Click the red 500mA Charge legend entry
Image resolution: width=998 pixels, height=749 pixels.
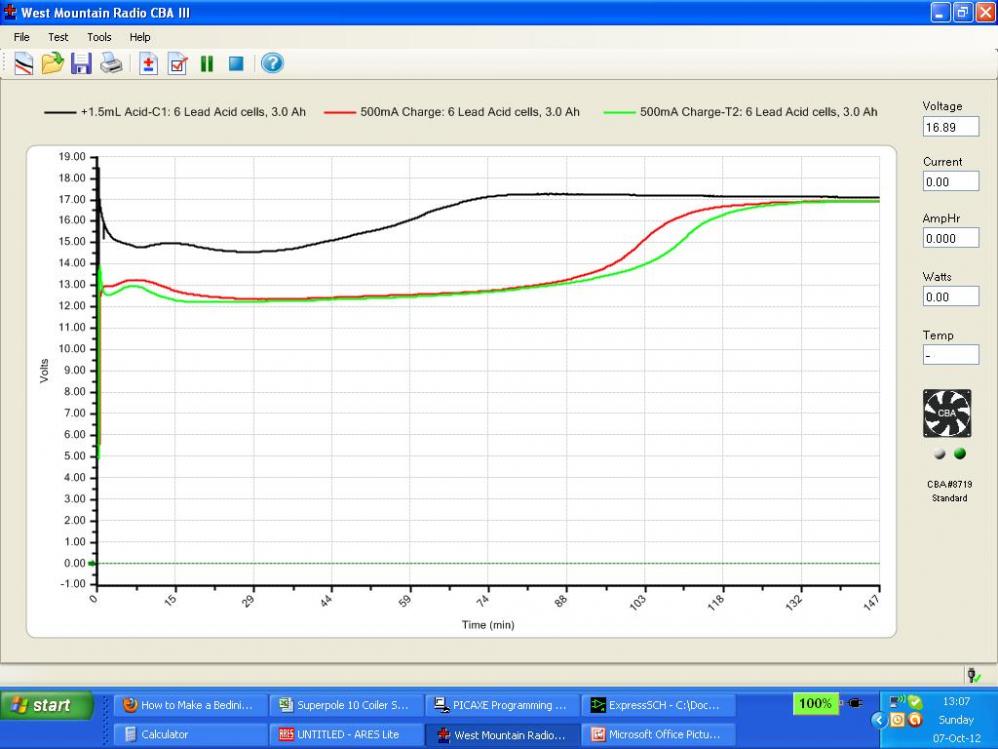click(x=452, y=112)
